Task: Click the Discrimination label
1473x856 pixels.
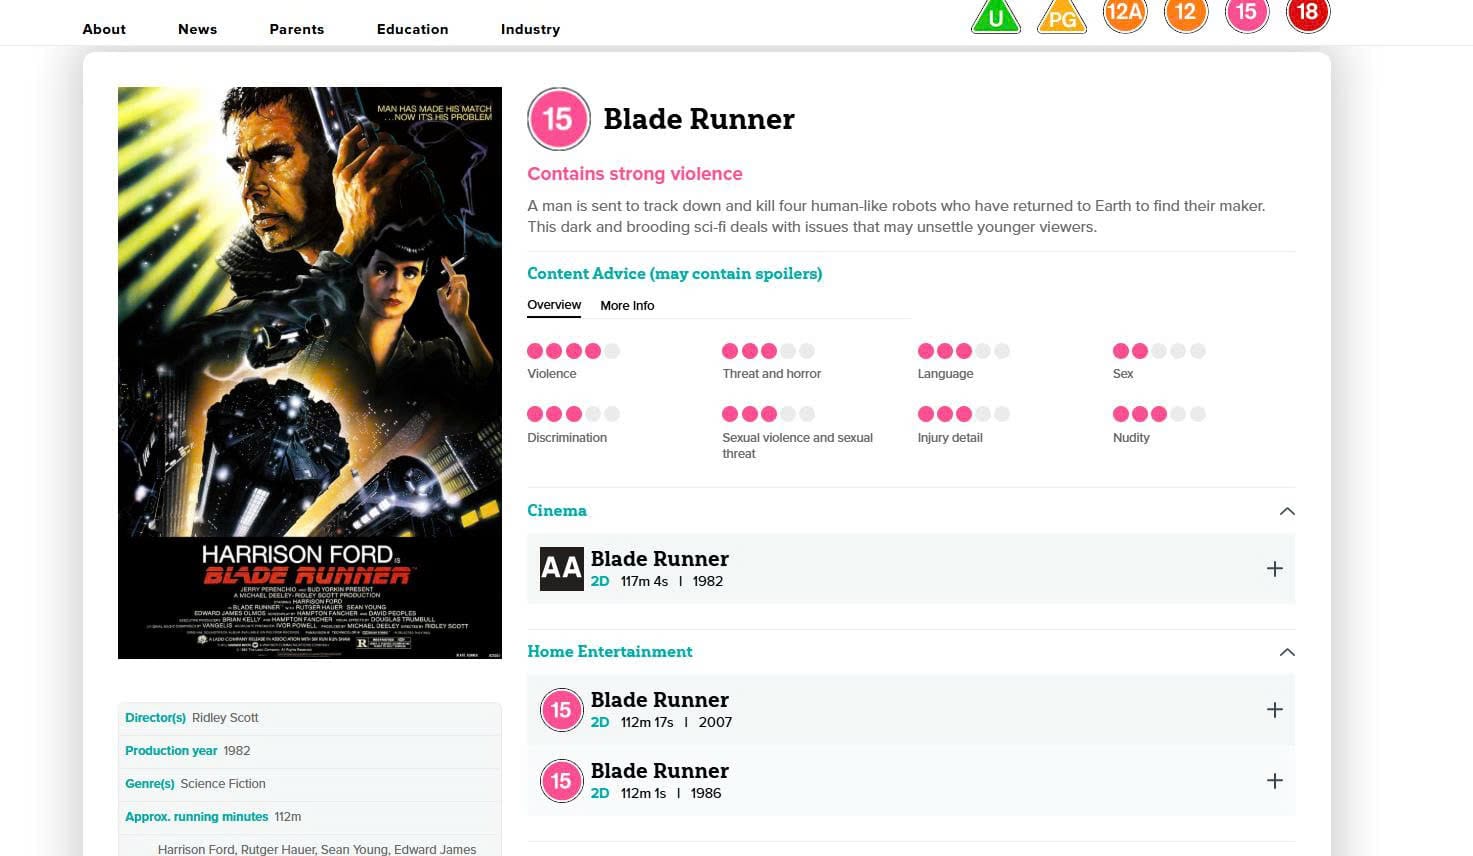Action: 567,438
